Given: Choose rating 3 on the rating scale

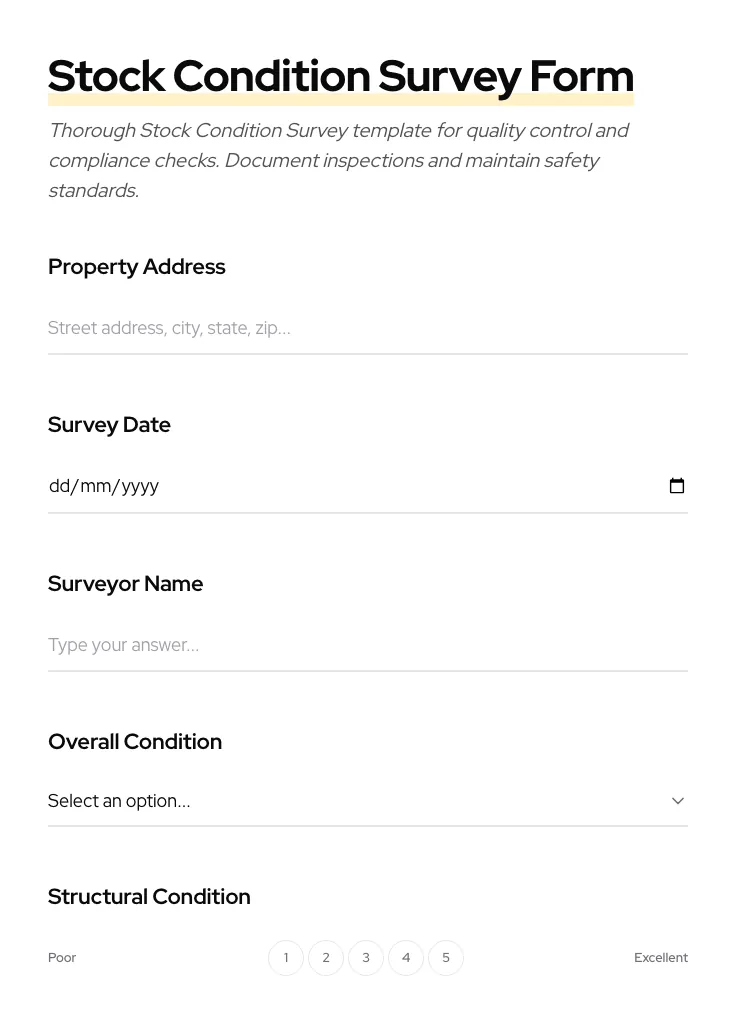Looking at the screenshot, I should click(366, 957).
